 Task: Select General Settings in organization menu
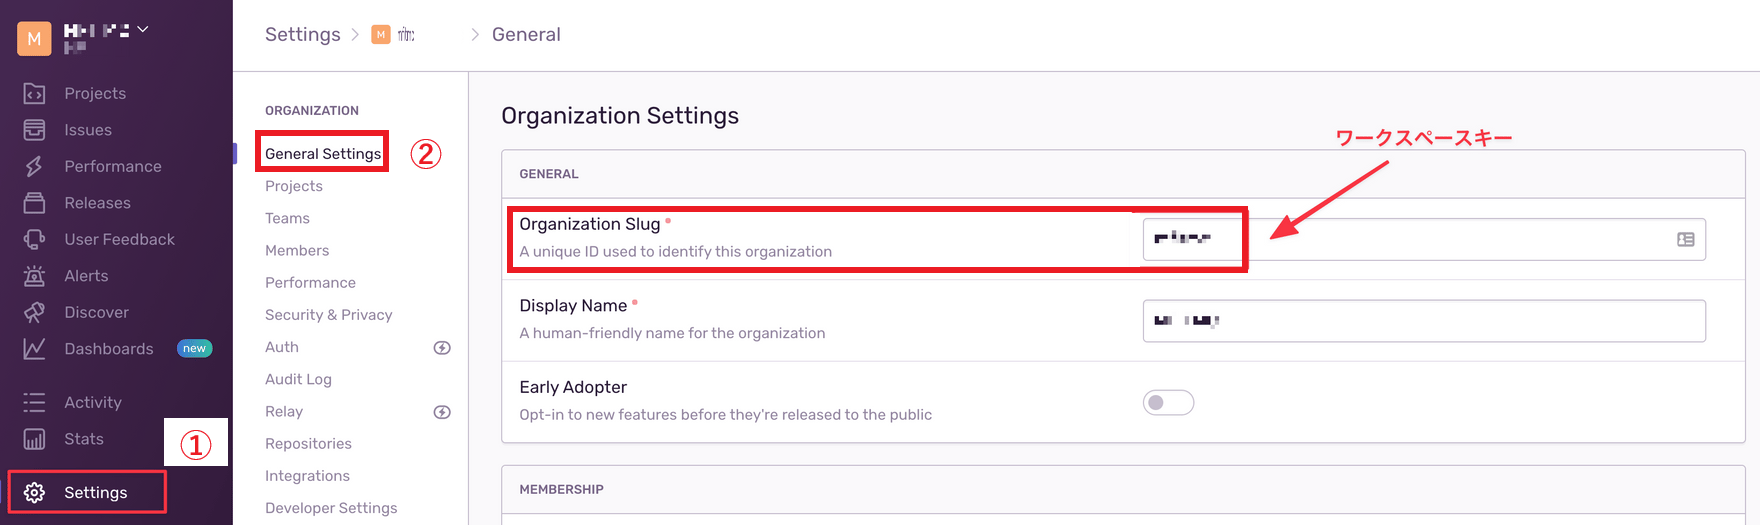tap(323, 153)
